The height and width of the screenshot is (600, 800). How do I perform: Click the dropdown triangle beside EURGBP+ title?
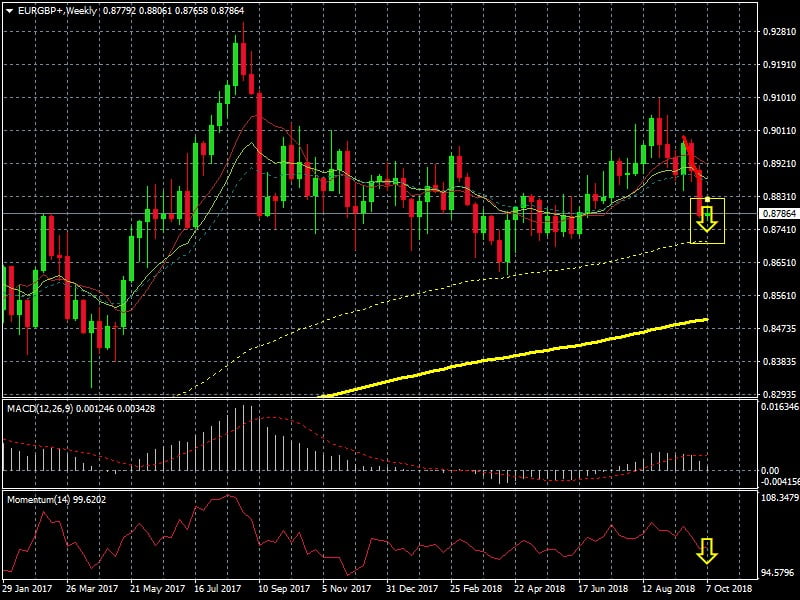[x=9, y=9]
